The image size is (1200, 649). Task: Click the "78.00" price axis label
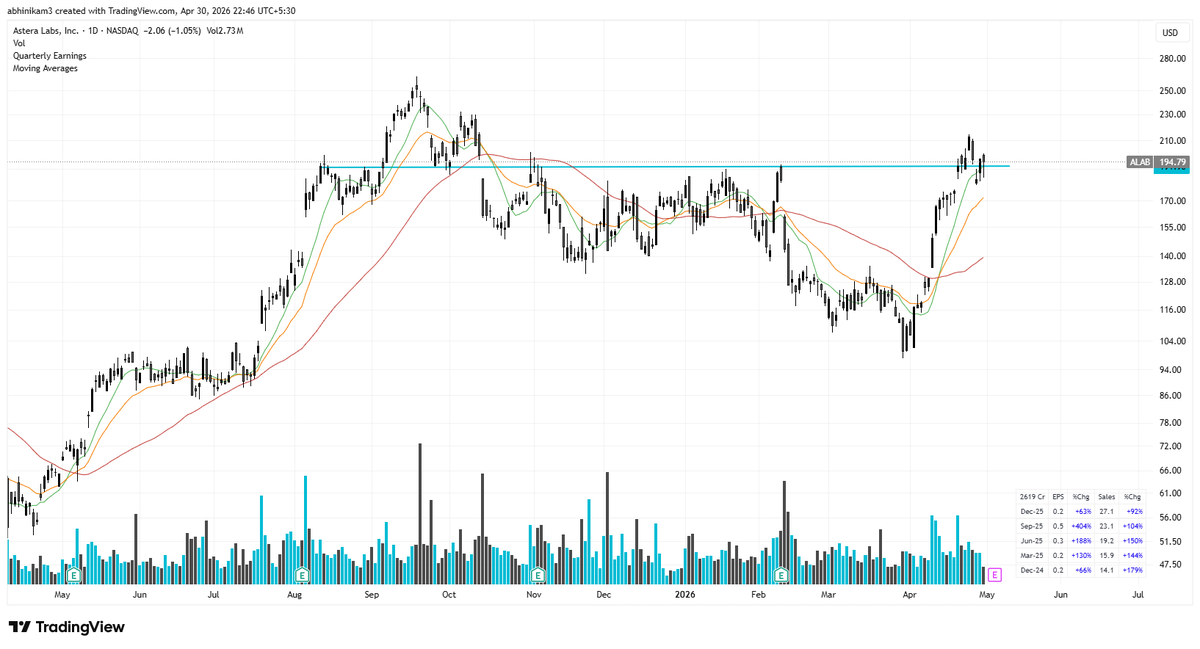1172,422
